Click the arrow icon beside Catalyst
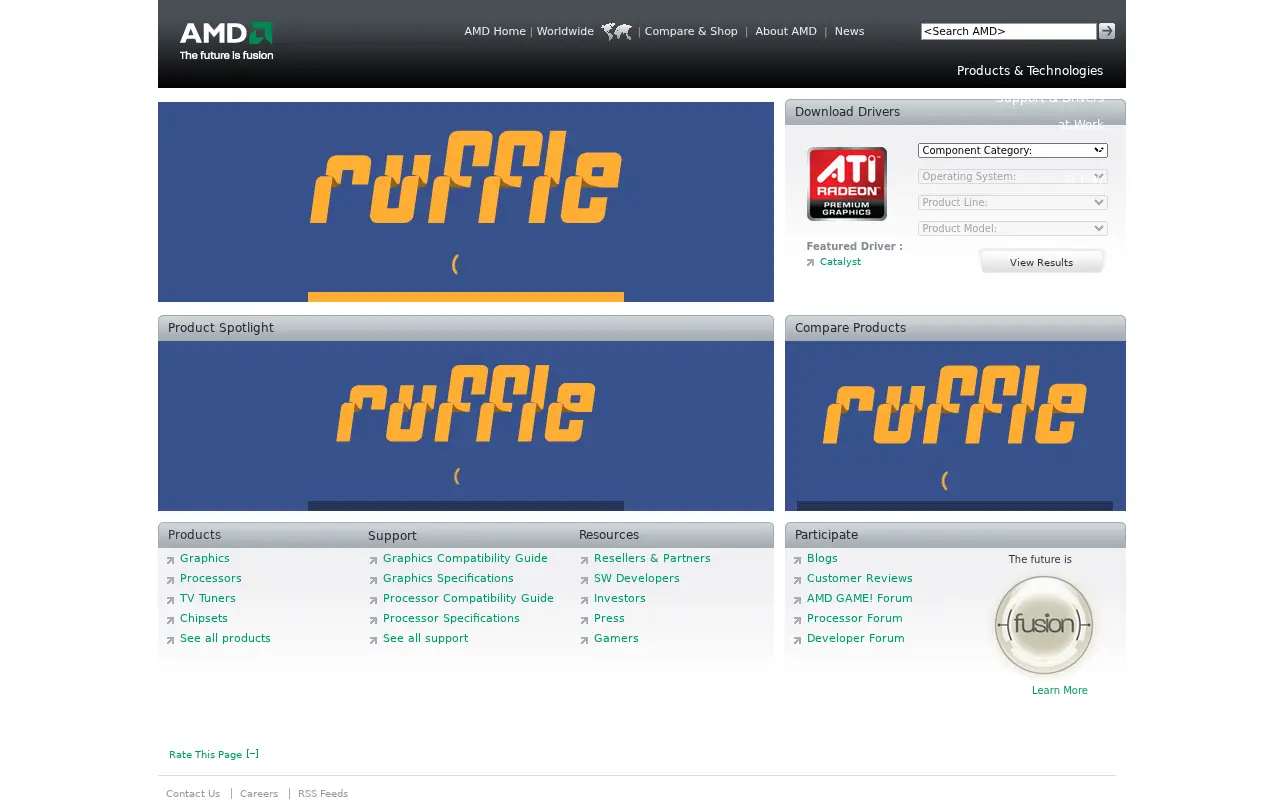 (x=810, y=263)
